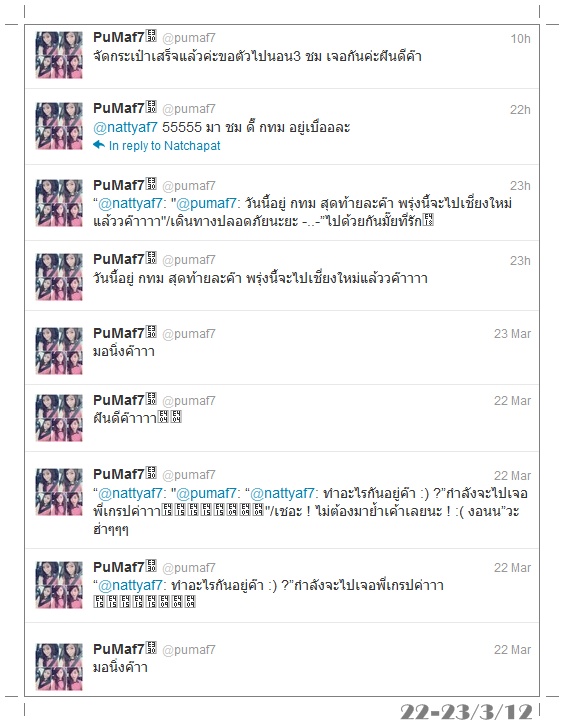Click the PuMaf7 name on the 23 Mar tweet
The width and height of the screenshot is (564, 721).
[x=119, y=333]
